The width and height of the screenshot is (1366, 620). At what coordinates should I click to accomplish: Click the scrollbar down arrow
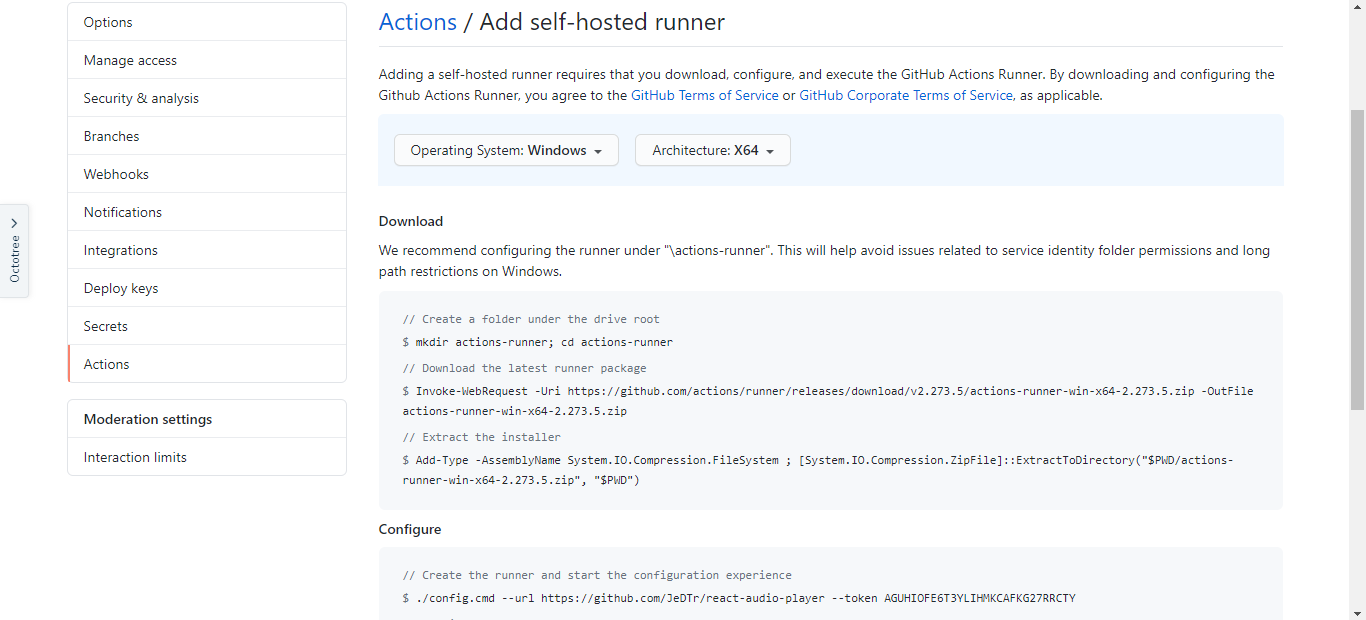1357,612
